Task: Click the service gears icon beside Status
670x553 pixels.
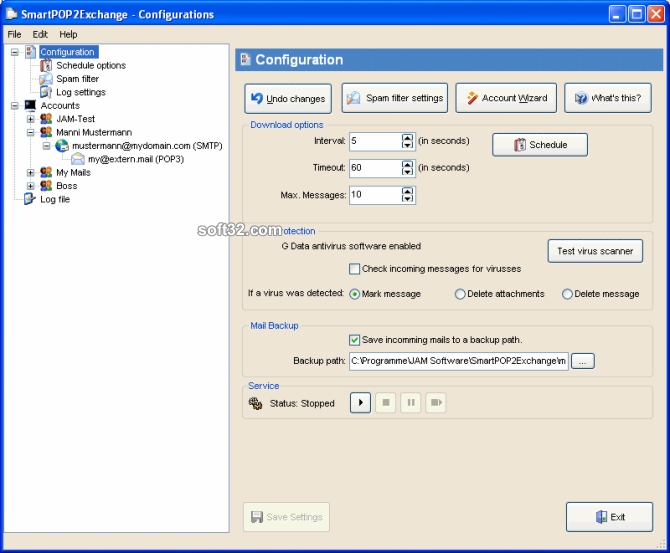Action: click(x=256, y=403)
